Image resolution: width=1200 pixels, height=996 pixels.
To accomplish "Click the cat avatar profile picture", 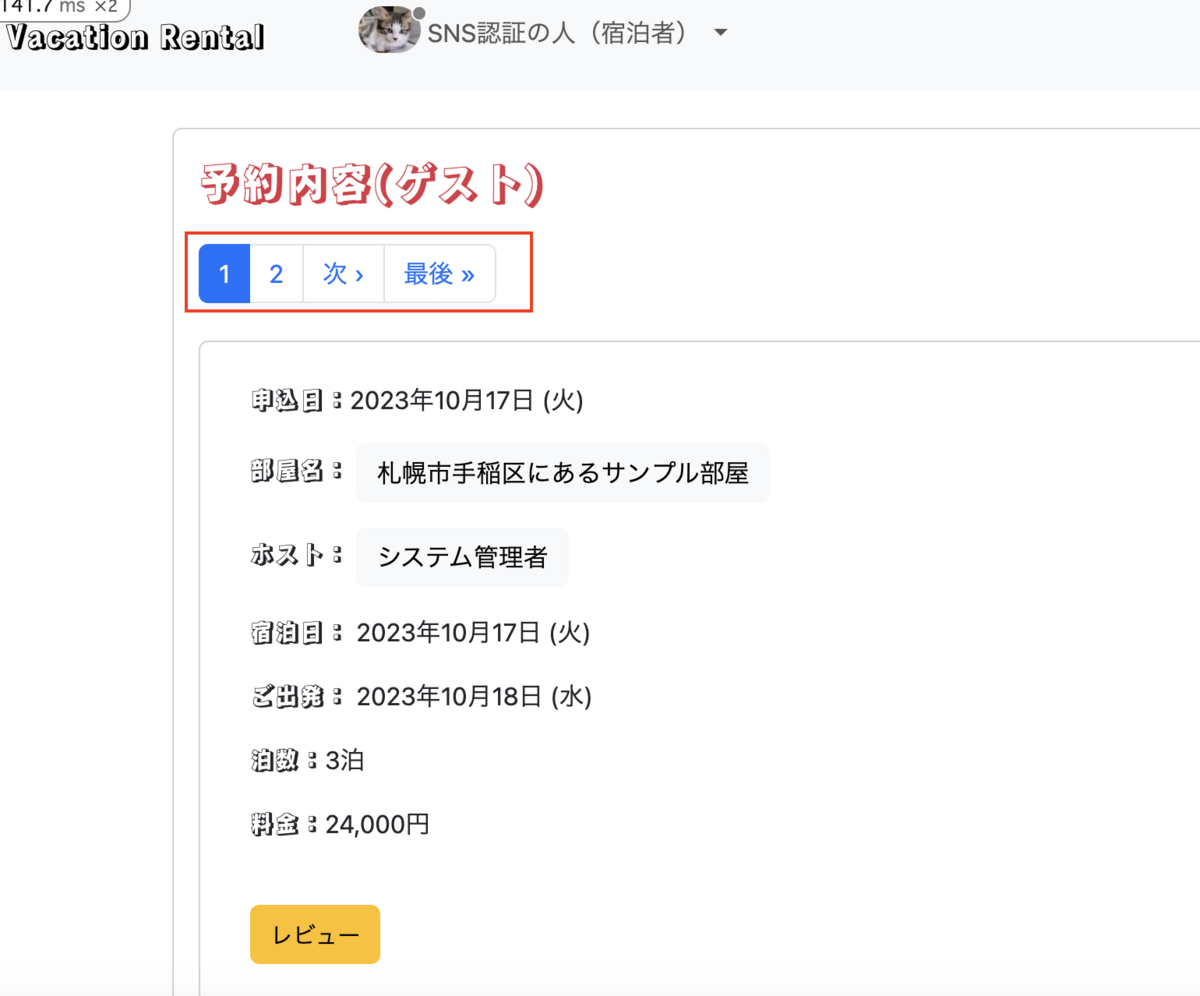I will pos(389,30).
